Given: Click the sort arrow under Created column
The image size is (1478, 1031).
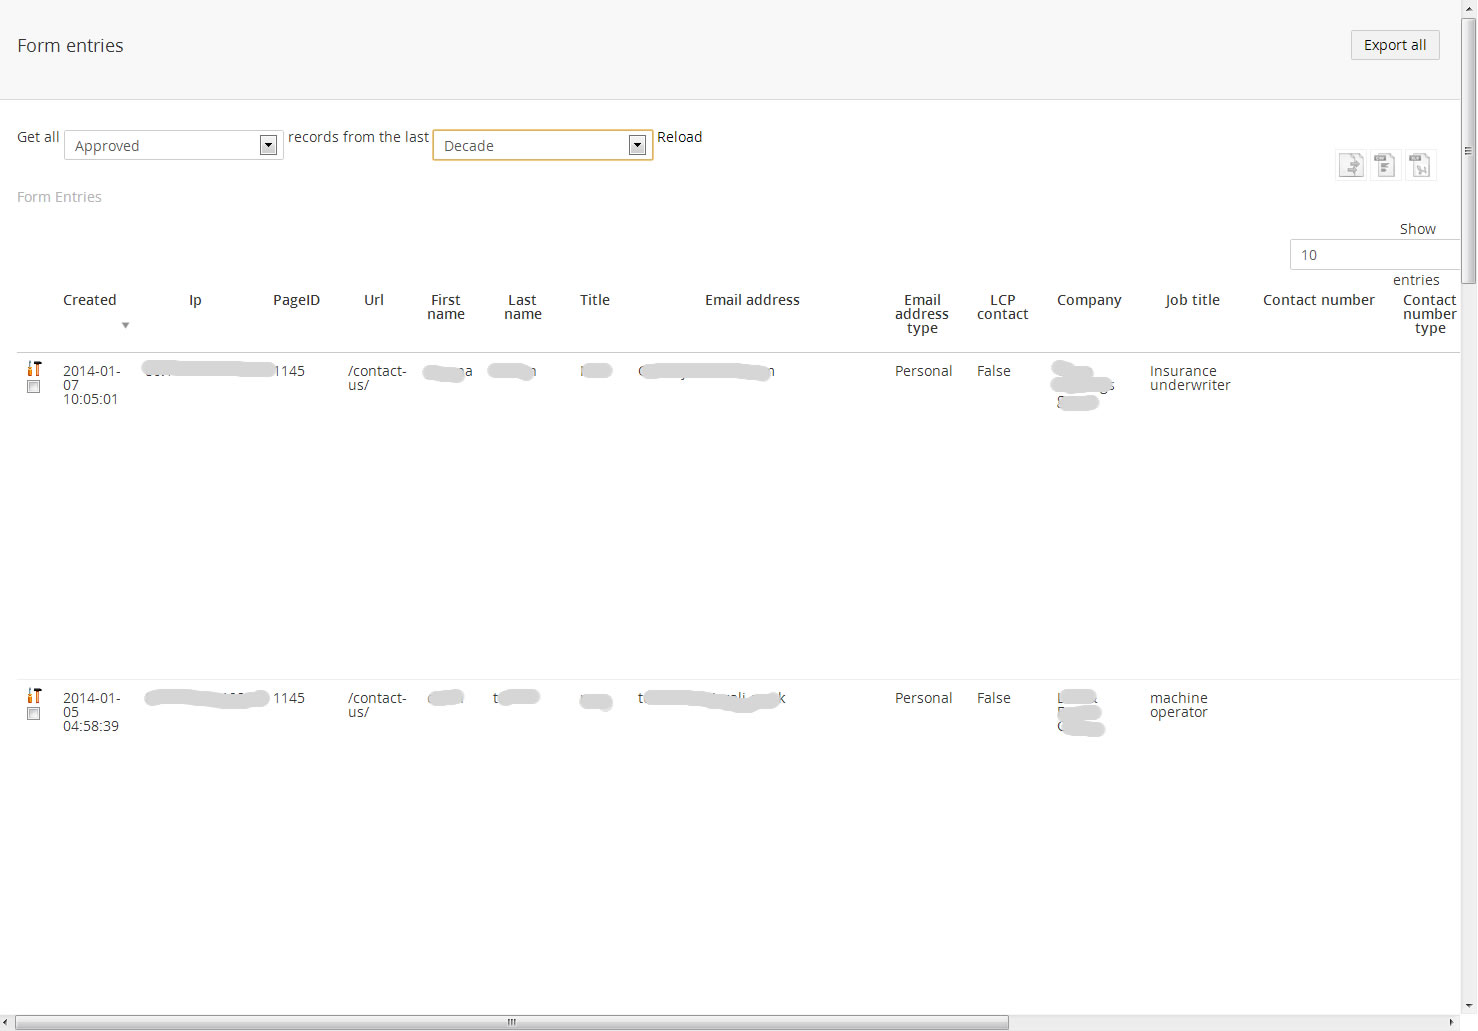Looking at the screenshot, I should 125,325.
